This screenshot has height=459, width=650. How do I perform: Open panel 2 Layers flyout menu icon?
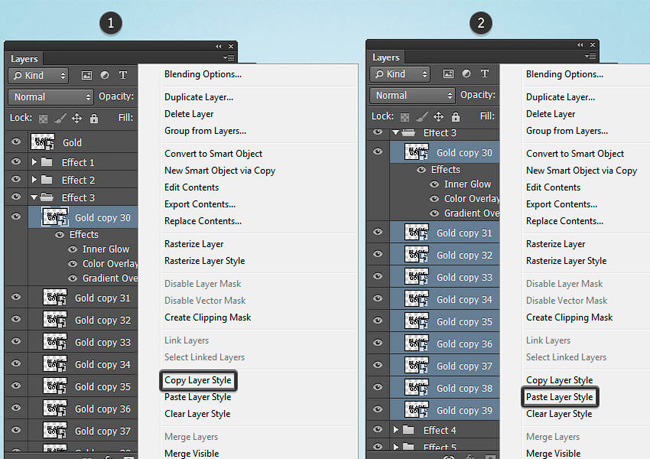point(590,56)
